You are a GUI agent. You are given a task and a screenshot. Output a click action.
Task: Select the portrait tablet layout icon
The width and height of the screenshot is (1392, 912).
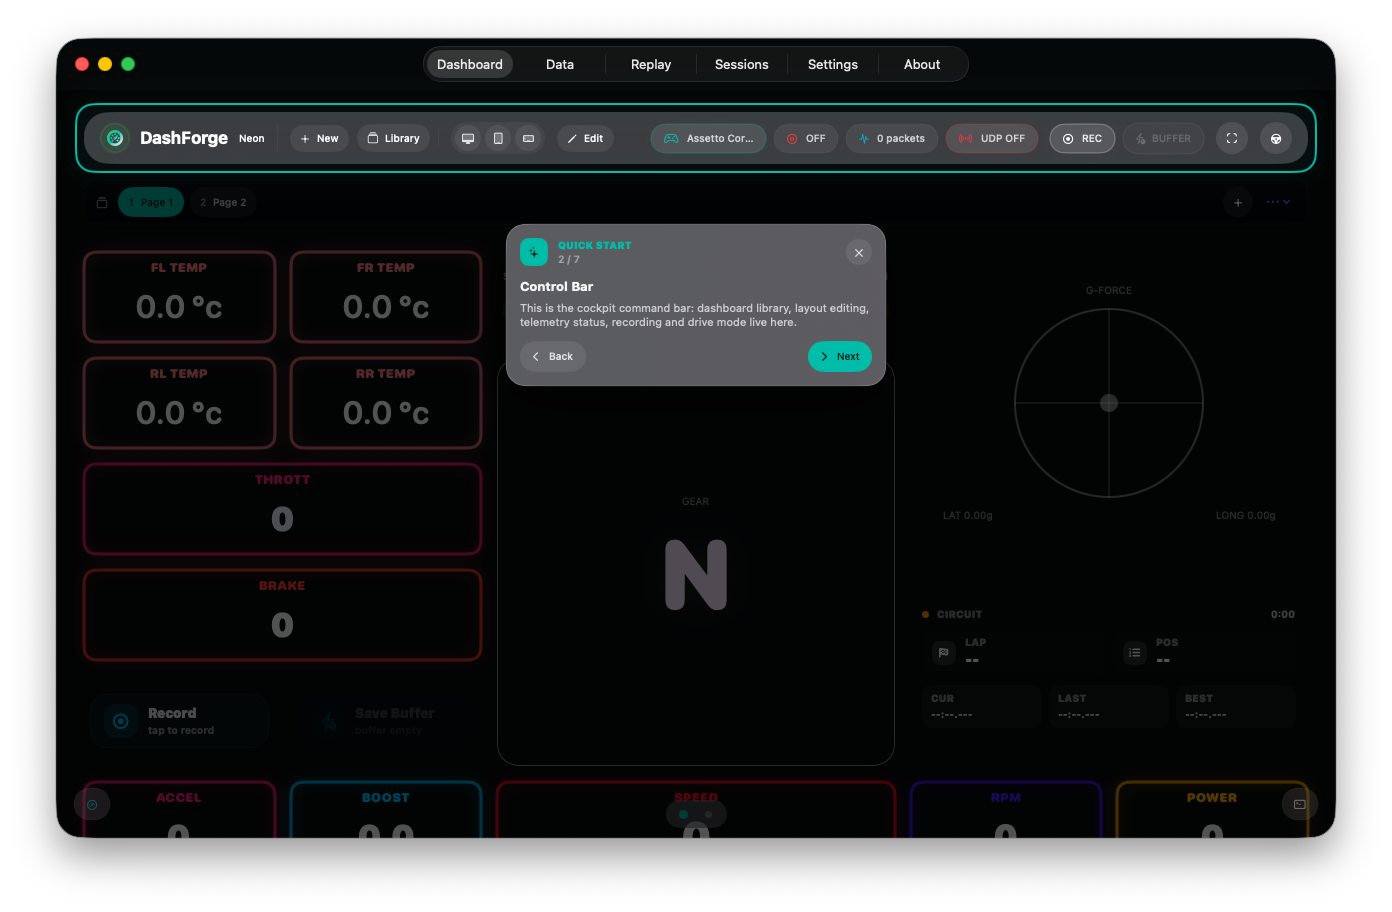(x=498, y=138)
